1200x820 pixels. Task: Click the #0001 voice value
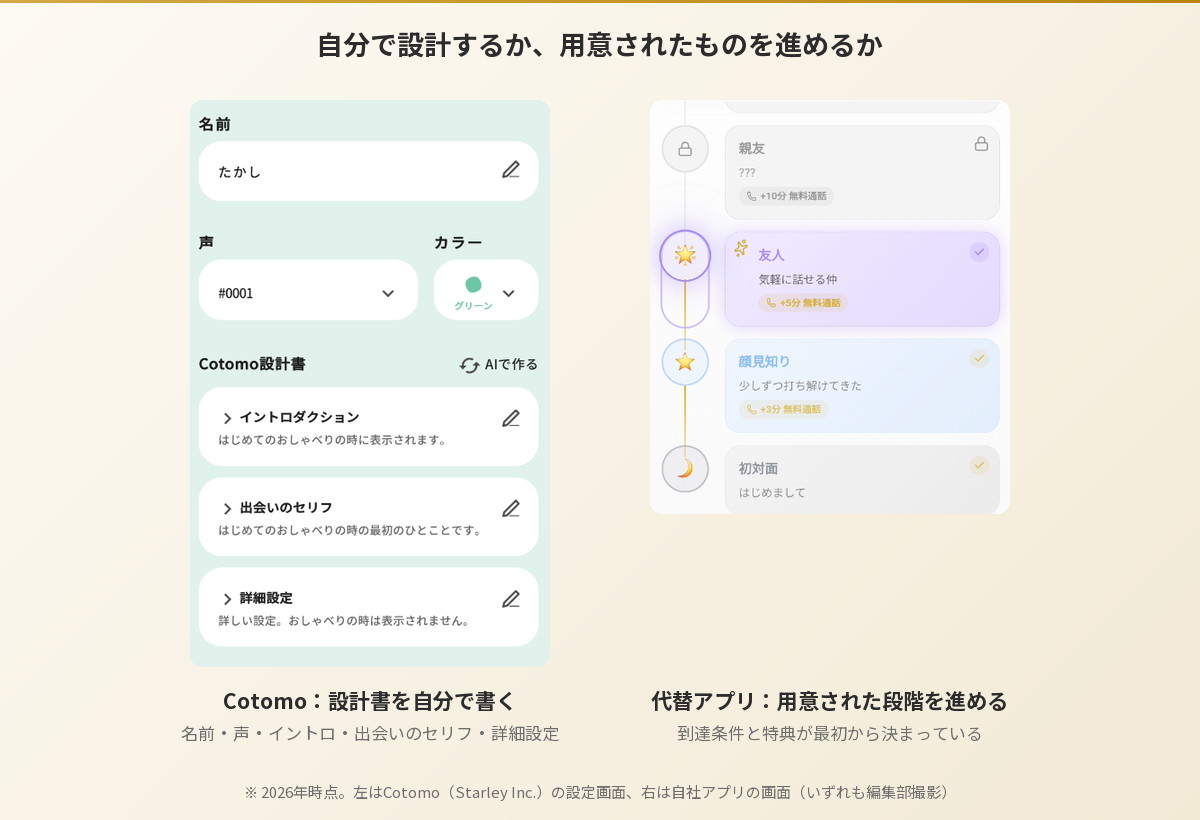(x=236, y=293)
